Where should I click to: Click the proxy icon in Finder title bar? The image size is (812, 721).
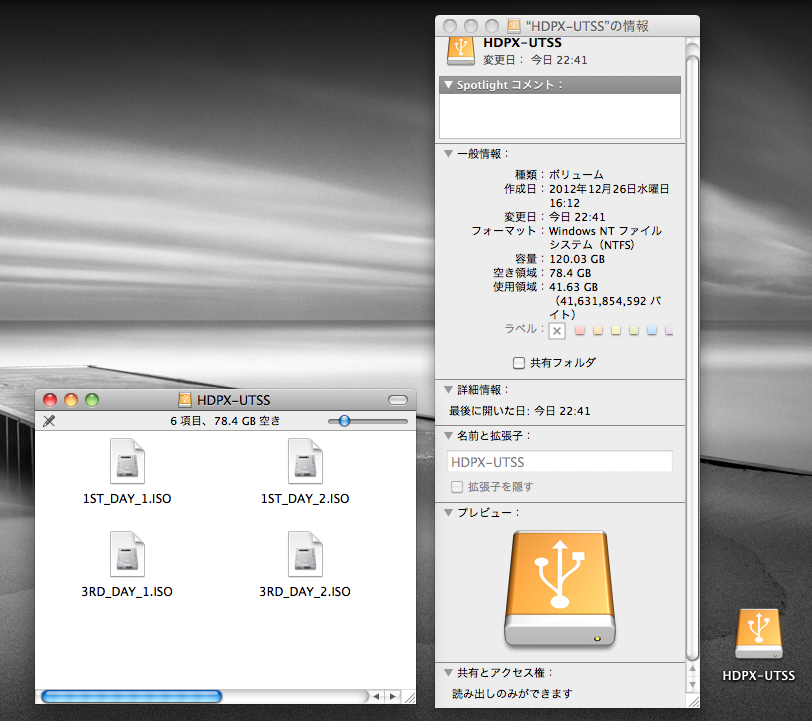185,400
